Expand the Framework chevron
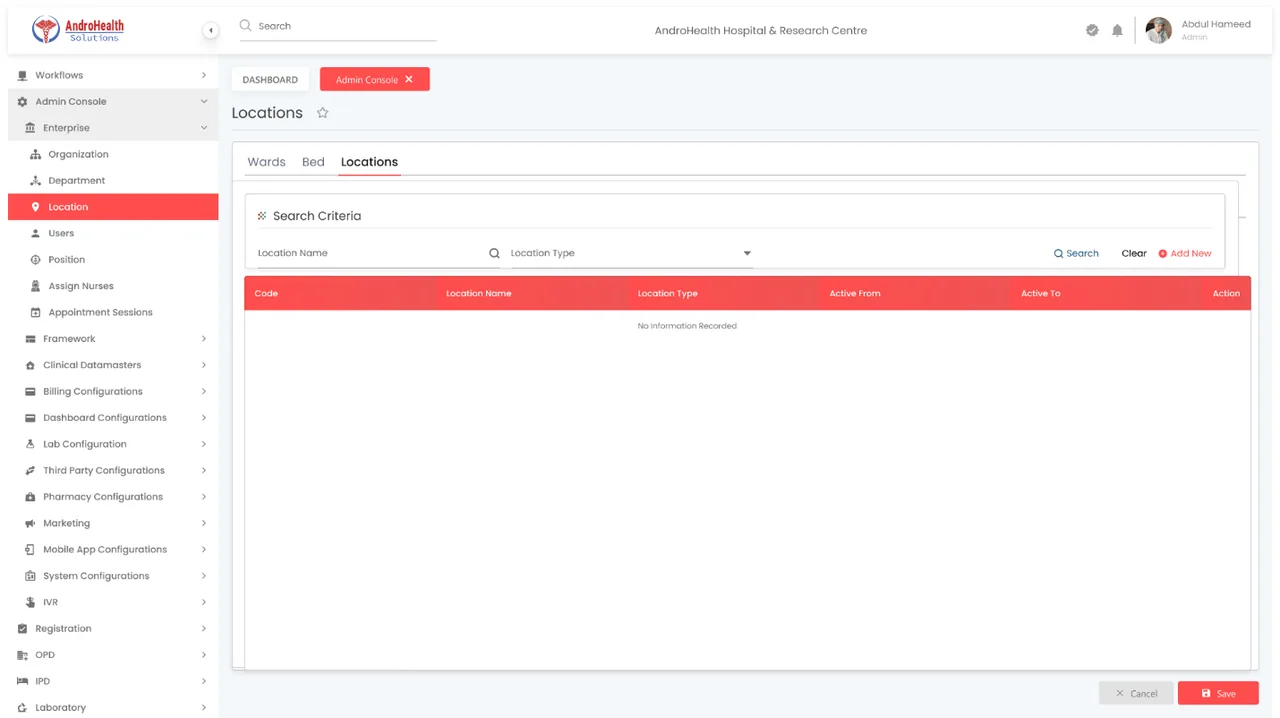This screenshot has height=718, width=1280. [204, 339]
